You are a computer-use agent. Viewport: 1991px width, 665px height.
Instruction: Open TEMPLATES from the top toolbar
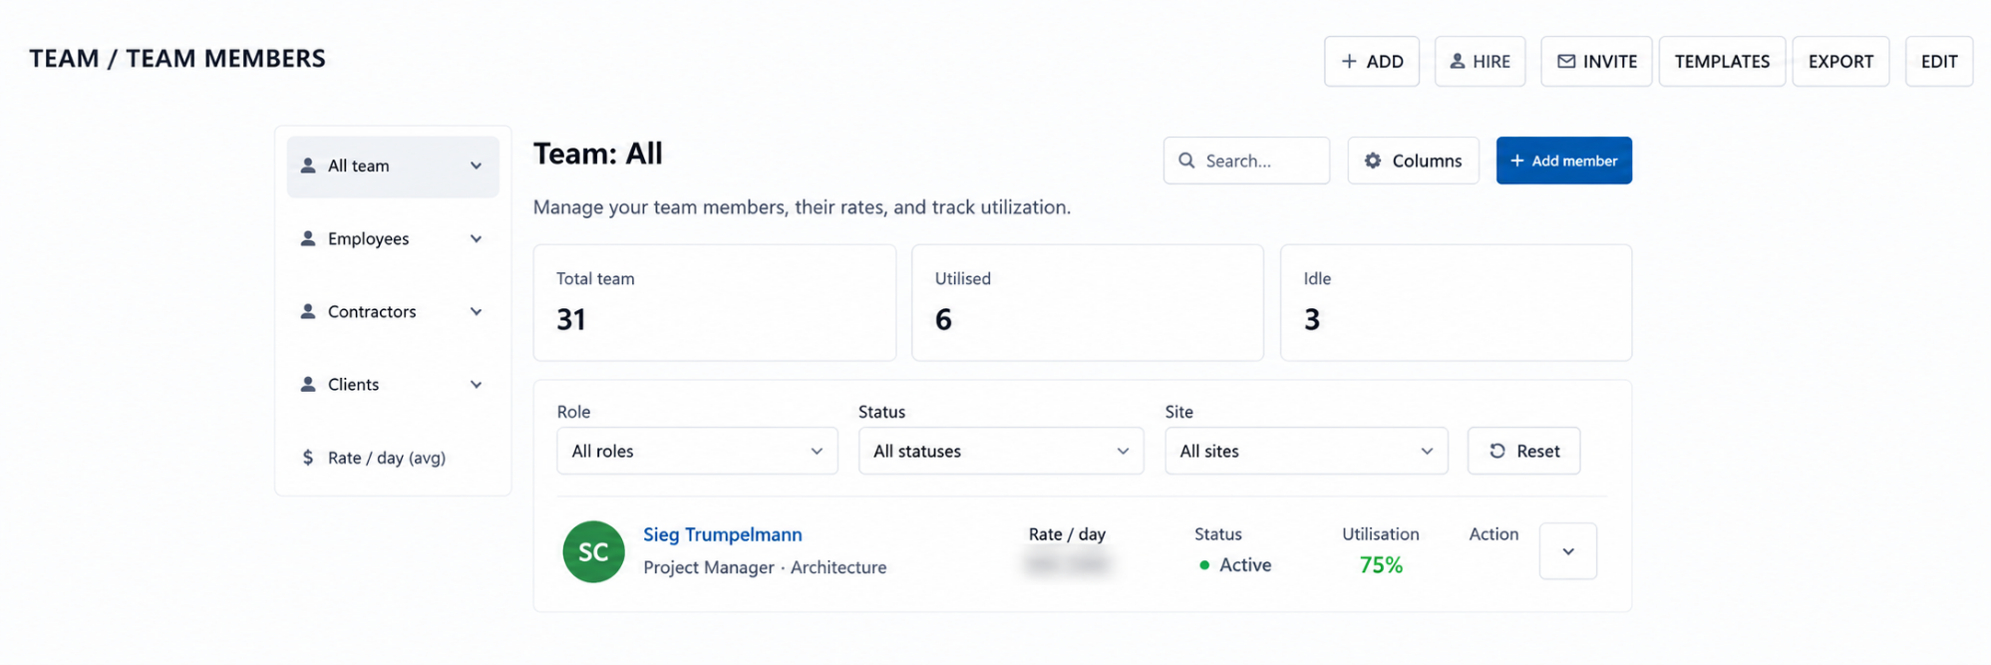pos(1721,61)
